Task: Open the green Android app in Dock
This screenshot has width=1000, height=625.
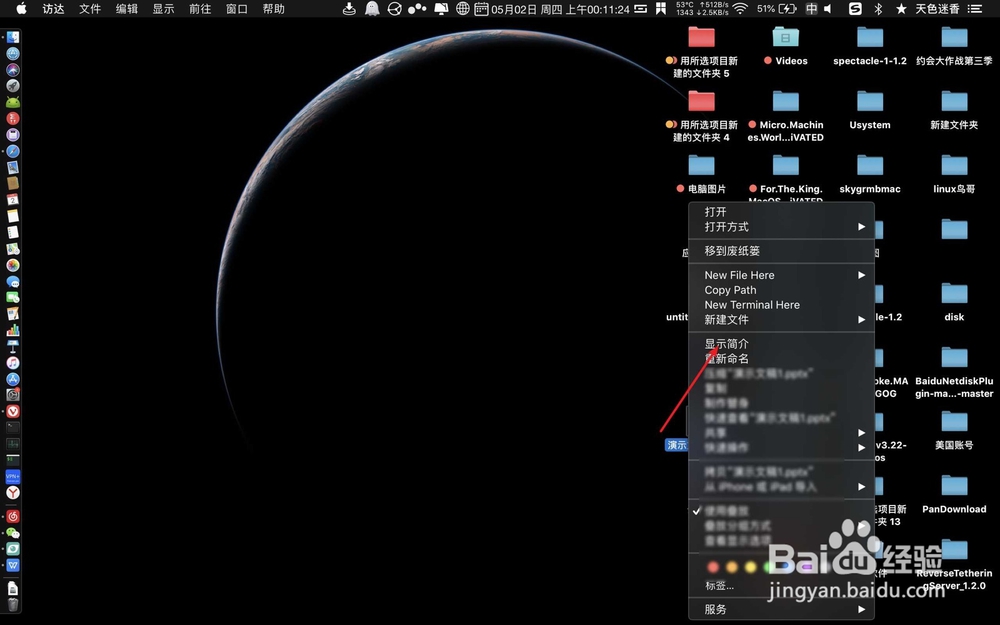Action: [x=13, y=102]
